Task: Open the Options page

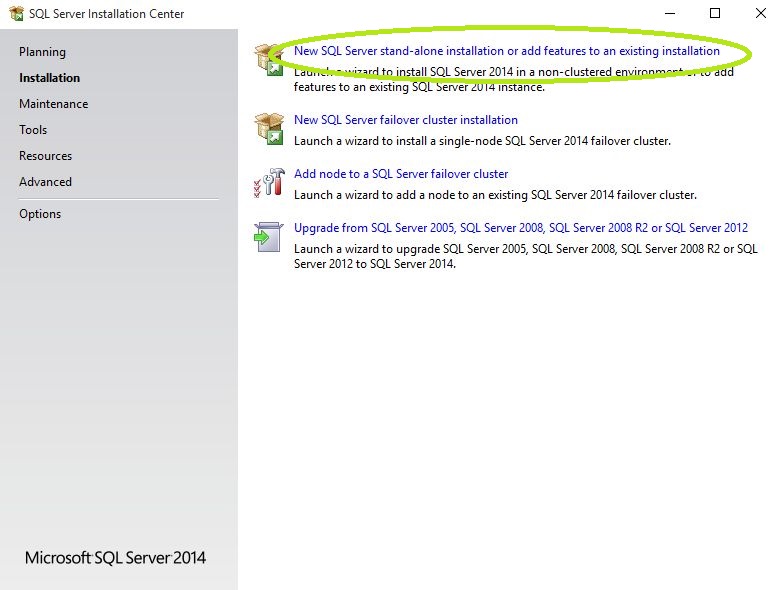Action: click(x=40, y=214)
